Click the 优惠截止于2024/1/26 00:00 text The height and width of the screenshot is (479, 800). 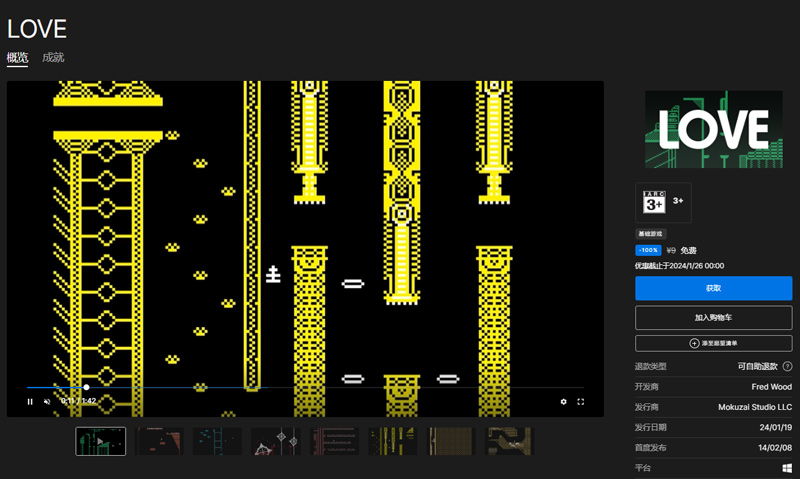(679, 266)
